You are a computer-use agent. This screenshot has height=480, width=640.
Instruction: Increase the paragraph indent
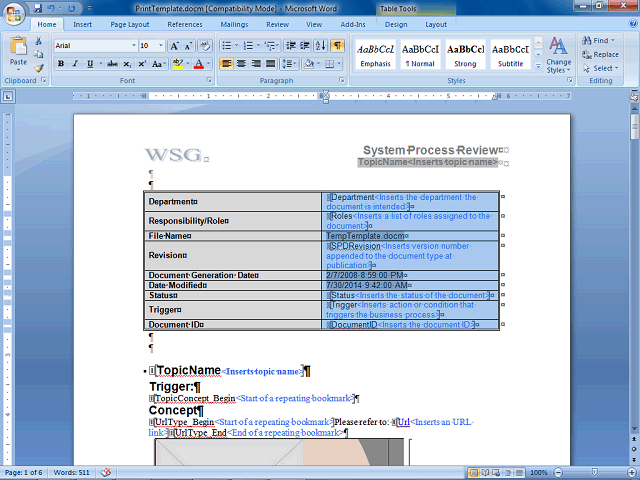click(305, 46)
